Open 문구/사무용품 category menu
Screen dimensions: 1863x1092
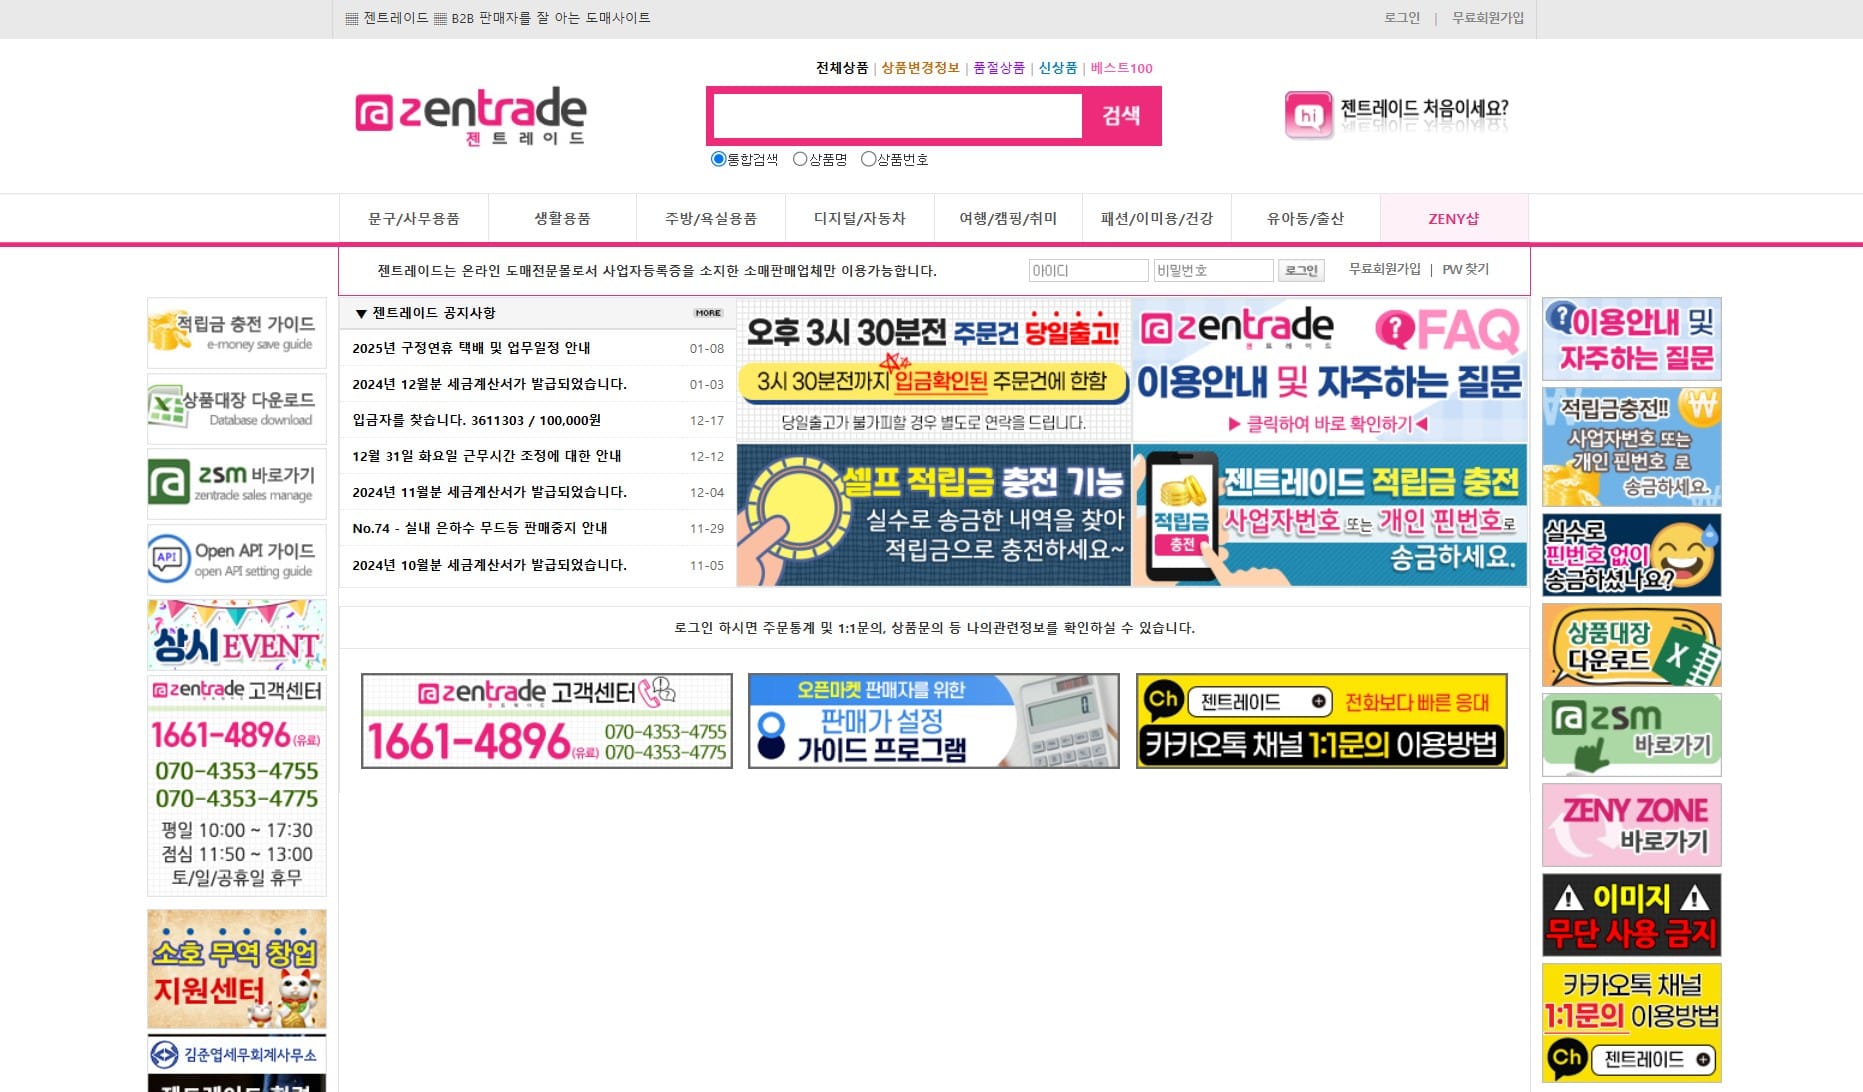[414, 219]
